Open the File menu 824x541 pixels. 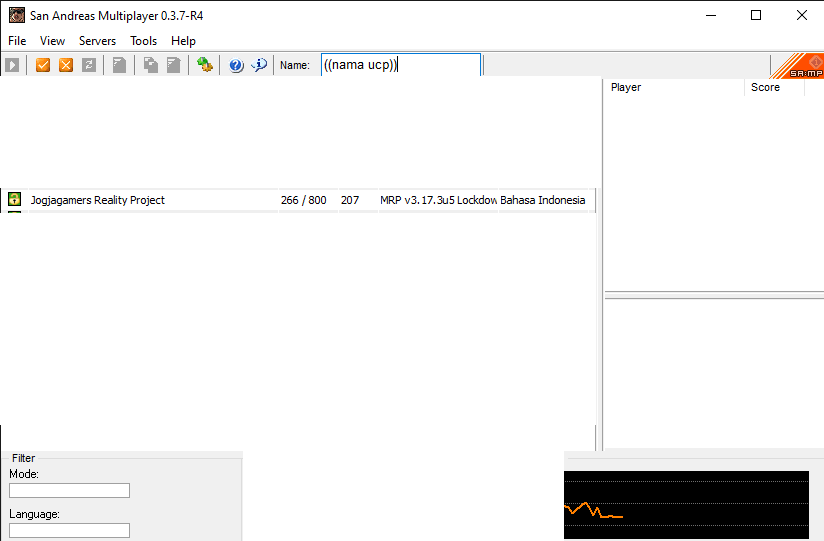(17, 41)
